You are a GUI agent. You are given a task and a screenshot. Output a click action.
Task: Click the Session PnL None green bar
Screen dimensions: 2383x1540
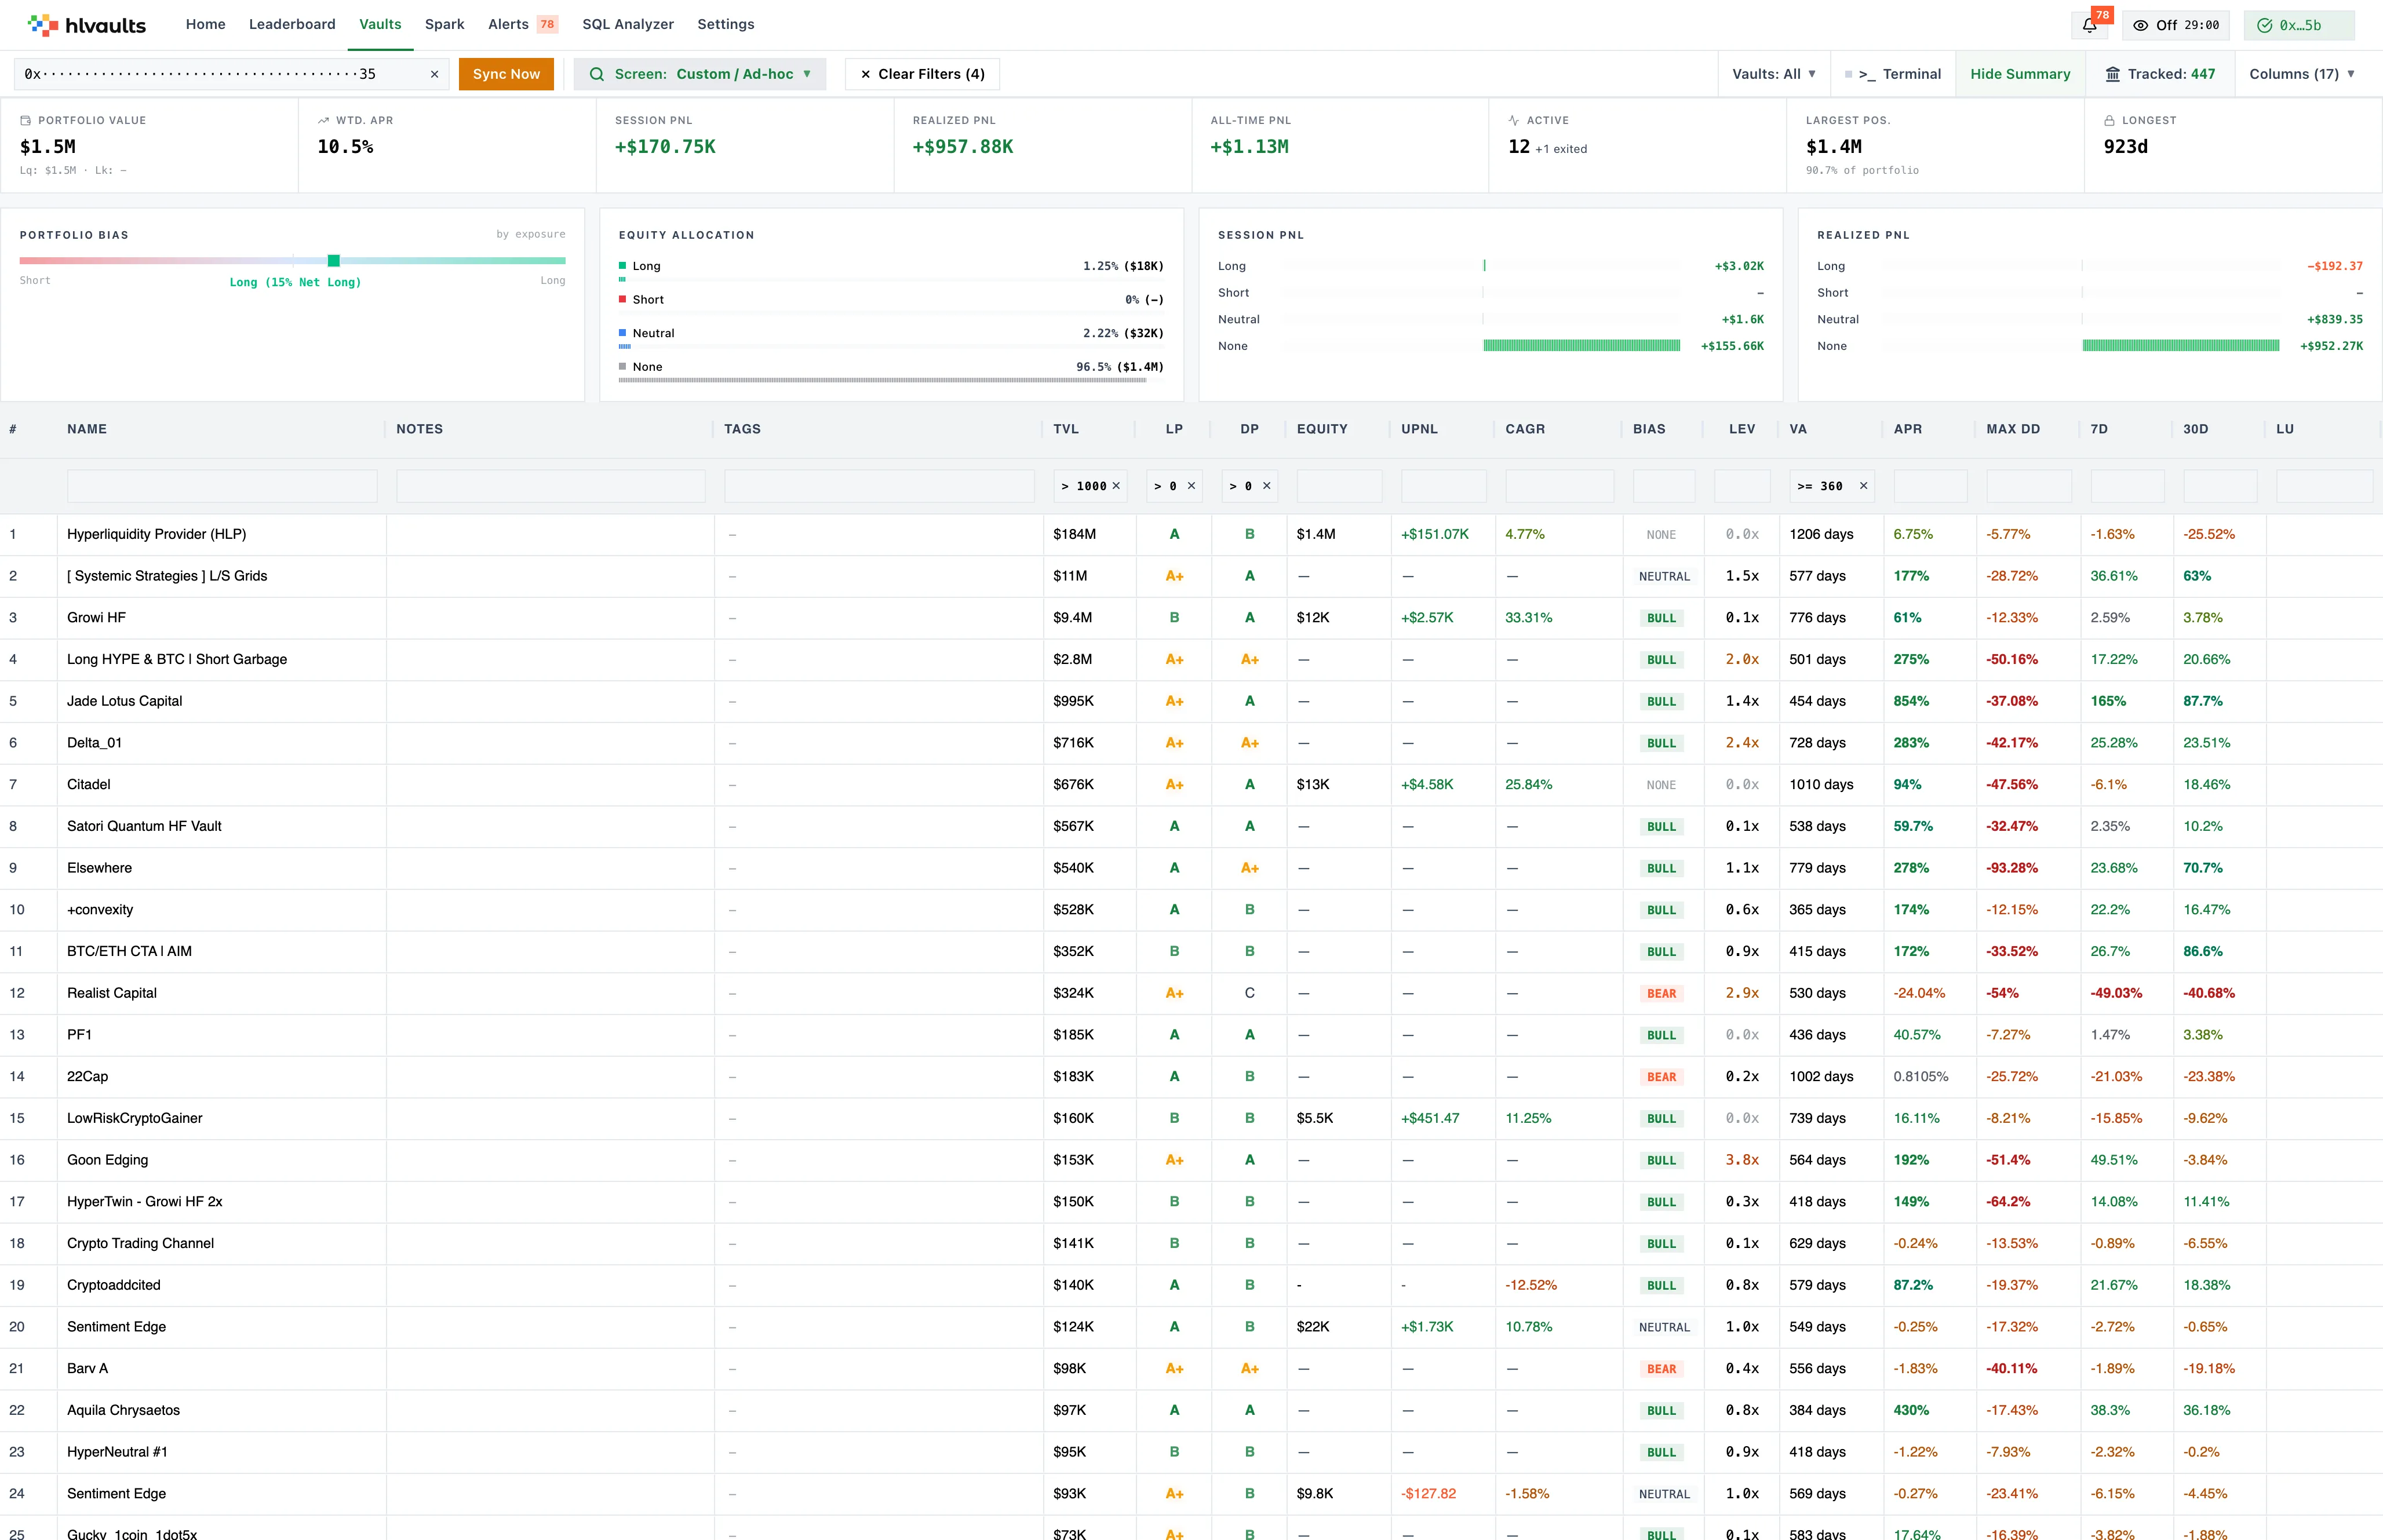coord(1581,346)
